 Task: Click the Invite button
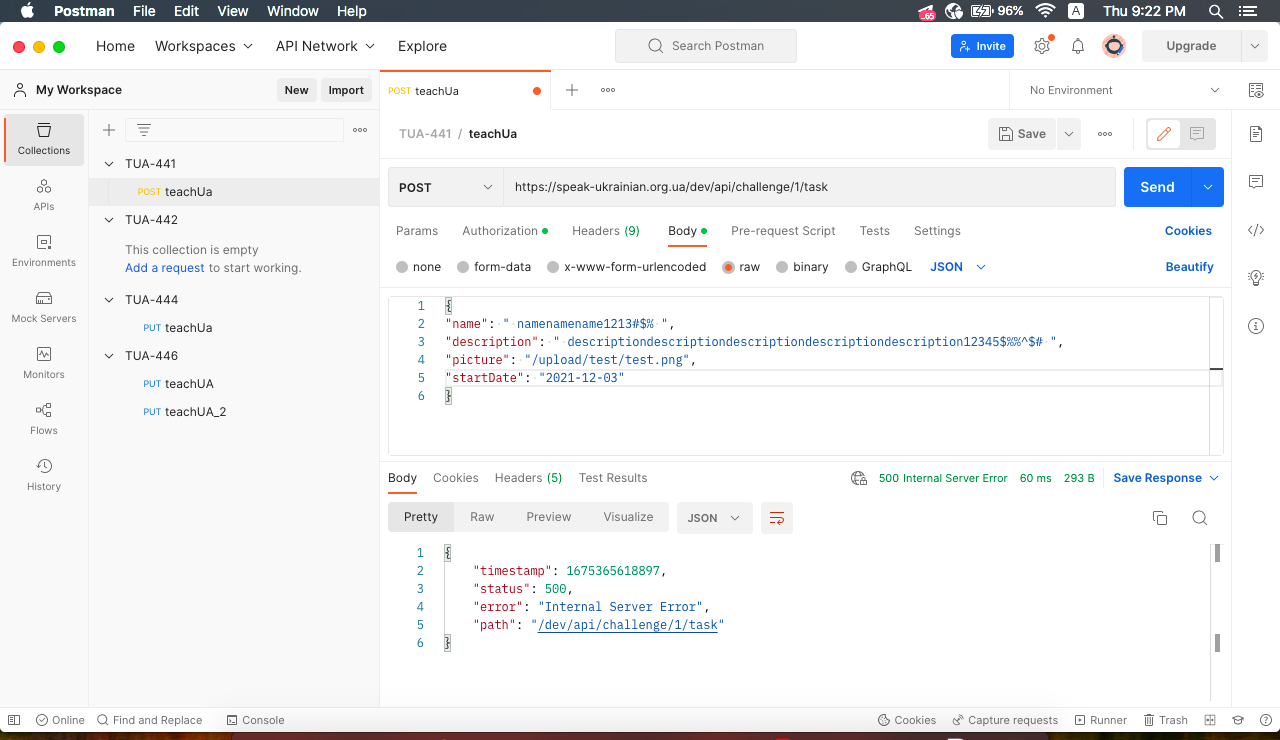click(982, 46)
